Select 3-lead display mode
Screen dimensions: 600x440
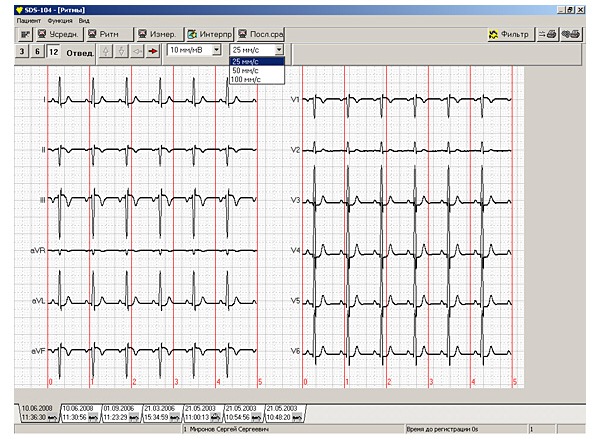click(x=23, y=51)
